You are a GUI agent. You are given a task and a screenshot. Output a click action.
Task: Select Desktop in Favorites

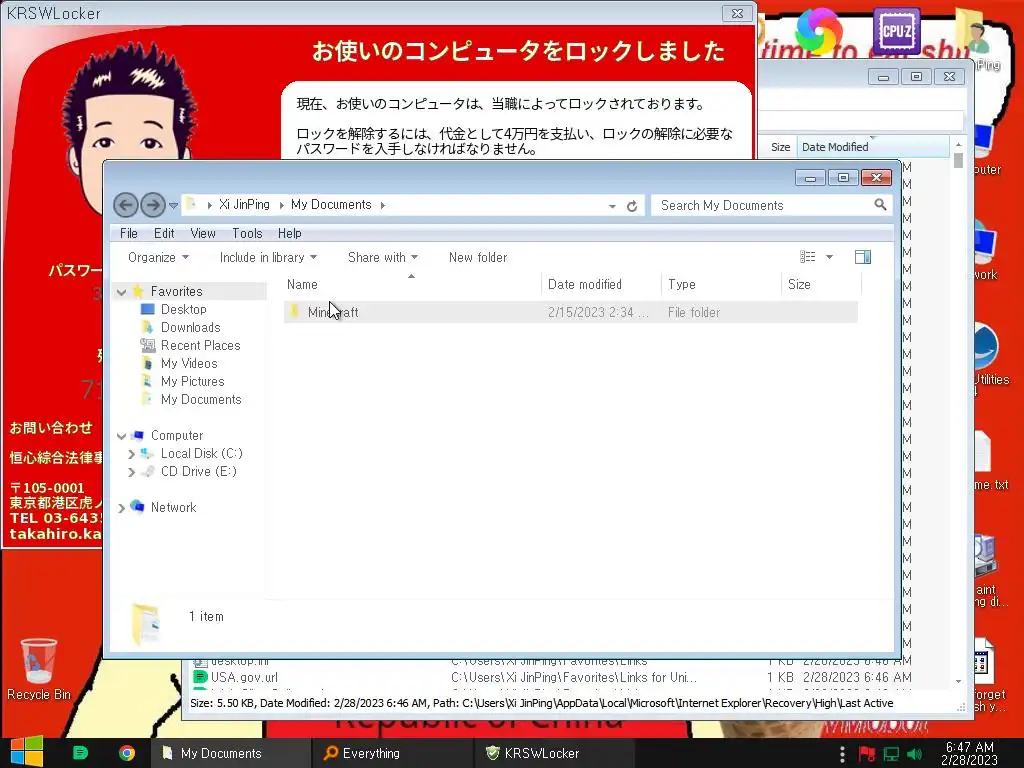(x=184, y=309)
